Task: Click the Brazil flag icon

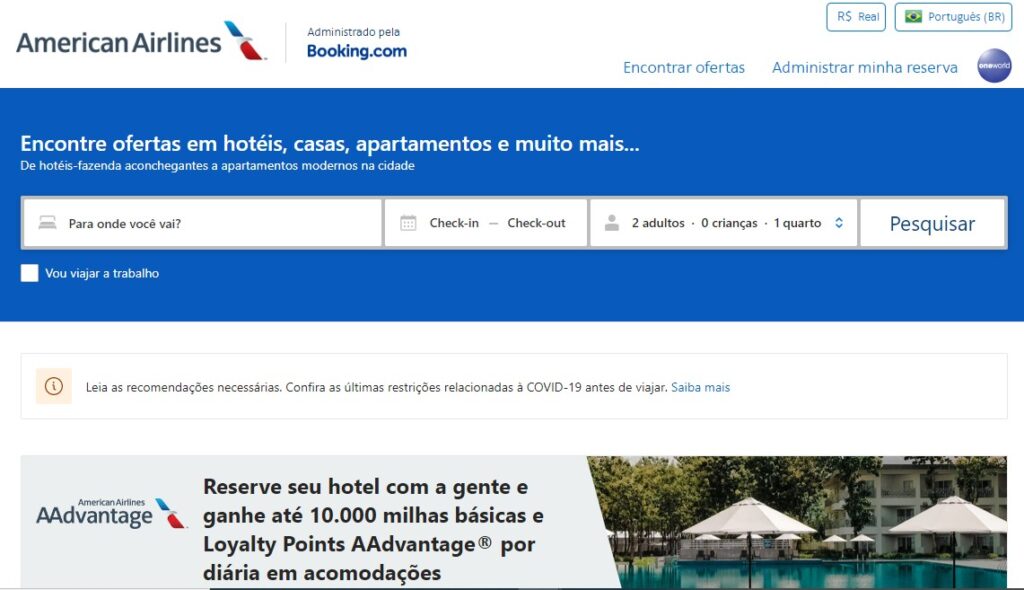Action: (x=913, y=16)
